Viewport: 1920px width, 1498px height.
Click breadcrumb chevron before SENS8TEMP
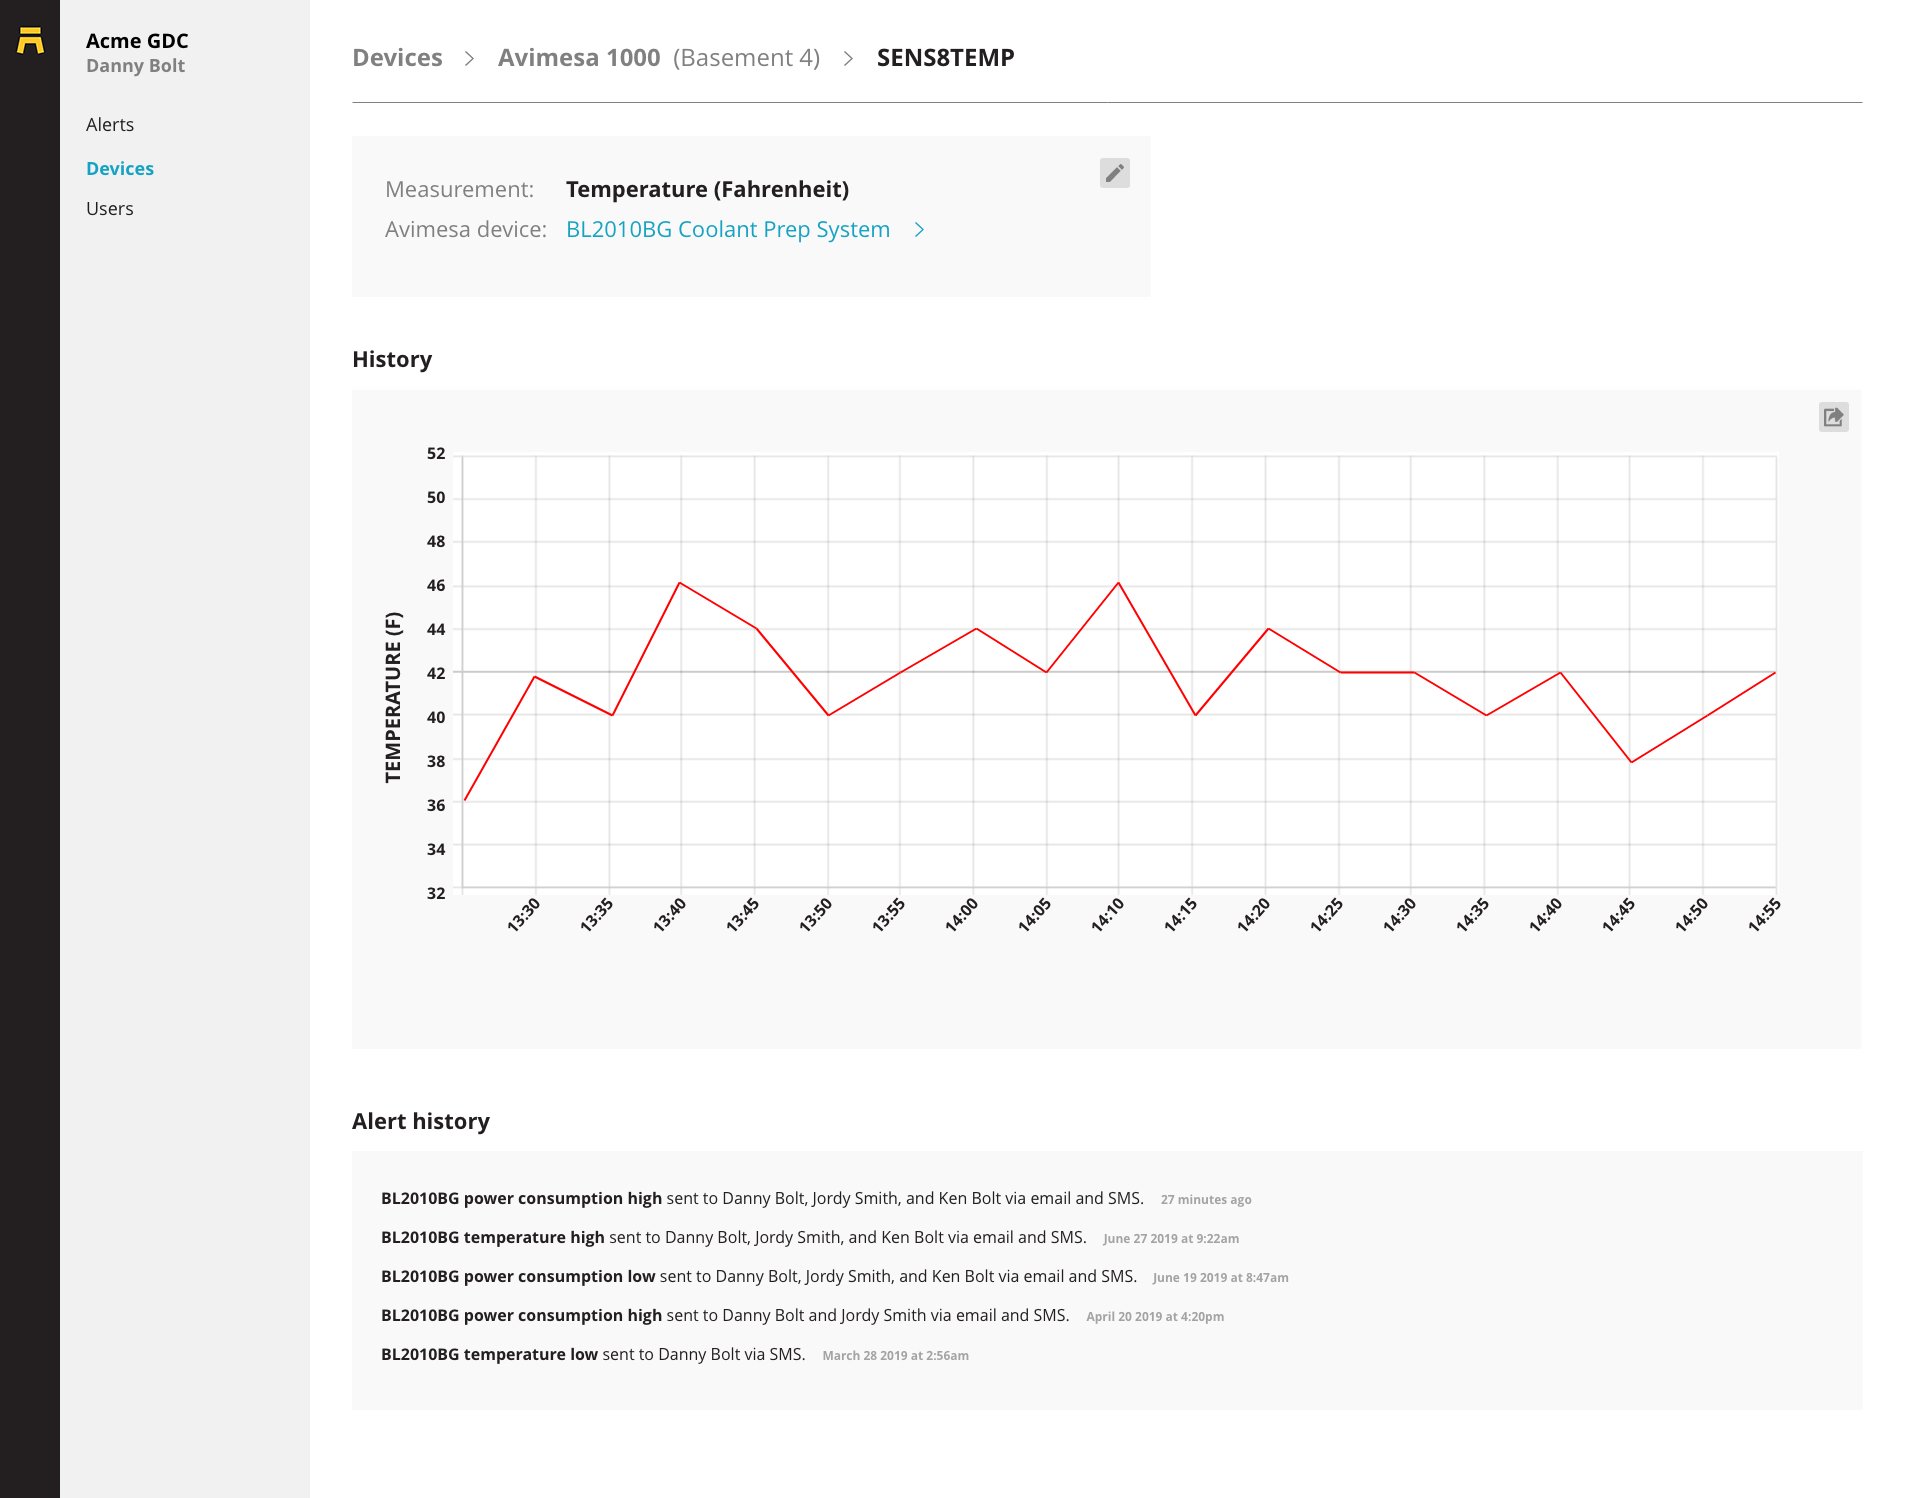848,58
